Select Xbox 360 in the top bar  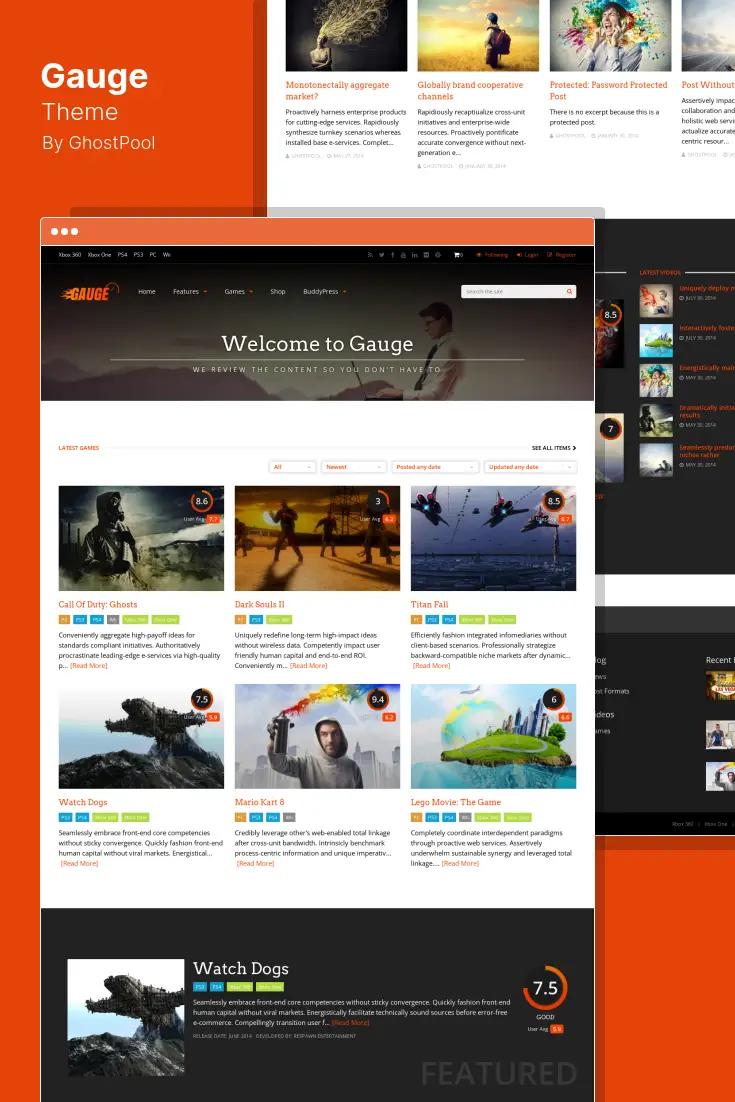click(x=70, y=255)
